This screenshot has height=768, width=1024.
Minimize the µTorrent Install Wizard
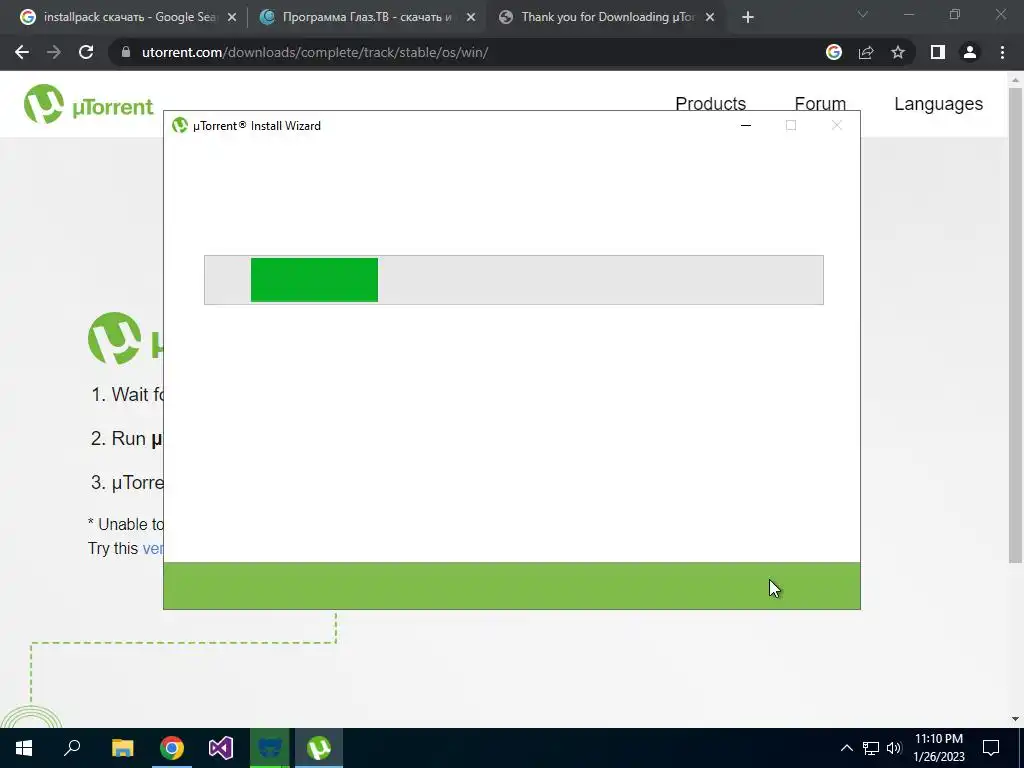pos(746,125)
